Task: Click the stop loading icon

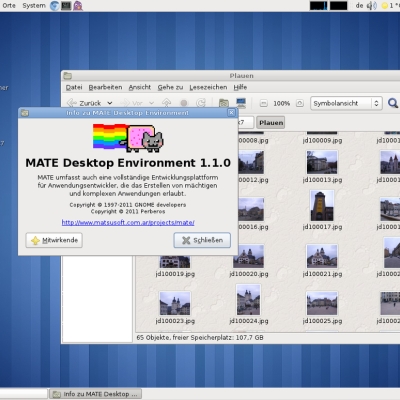Action: [184, 103]
